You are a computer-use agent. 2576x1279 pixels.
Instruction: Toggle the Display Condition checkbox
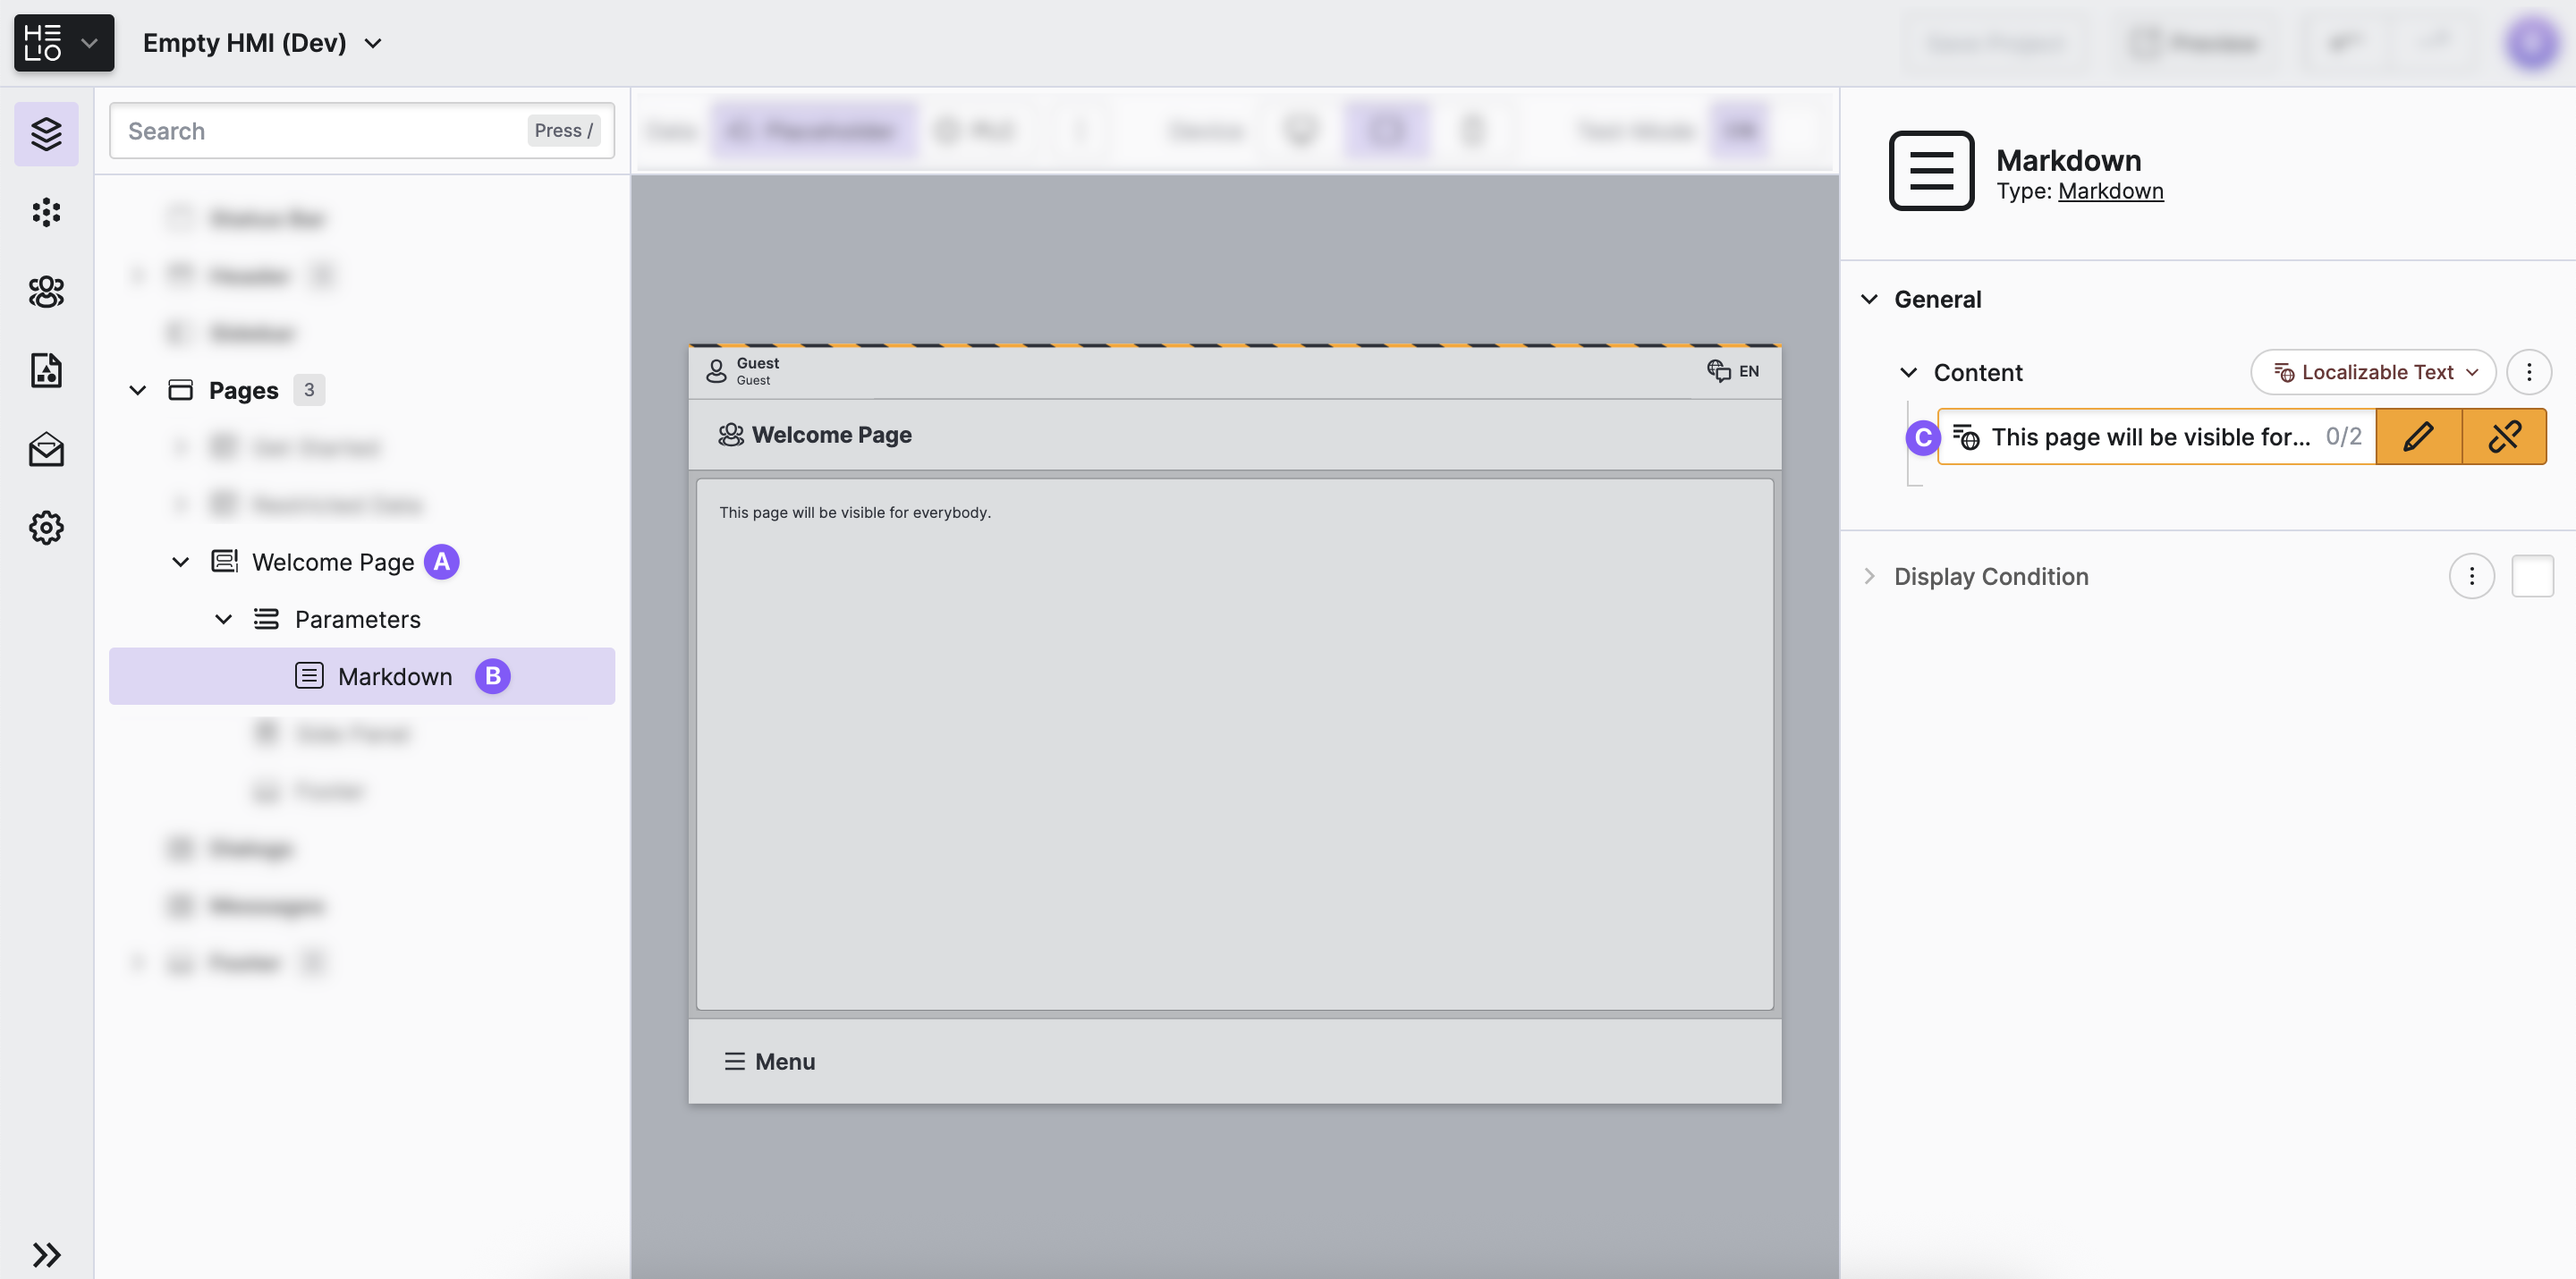point(2532,576)
